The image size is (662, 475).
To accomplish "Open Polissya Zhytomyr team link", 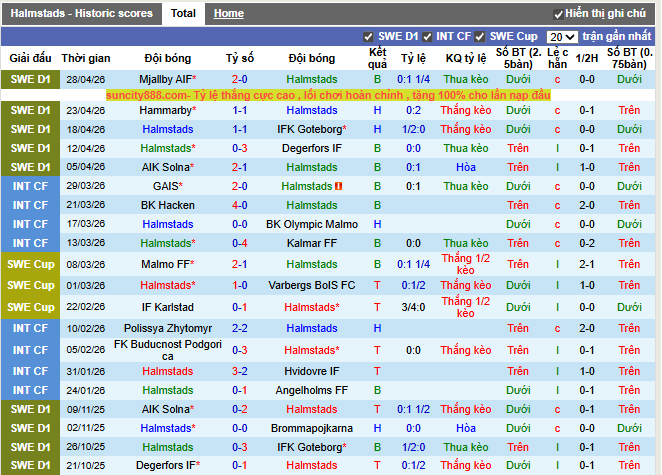I will pyautogui.click(x=168, y=328).
